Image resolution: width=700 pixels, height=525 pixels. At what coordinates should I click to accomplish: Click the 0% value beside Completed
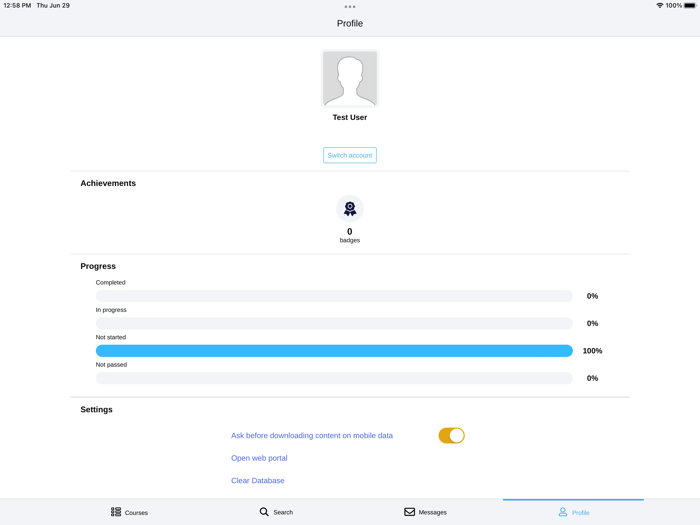tap(592, 296)
